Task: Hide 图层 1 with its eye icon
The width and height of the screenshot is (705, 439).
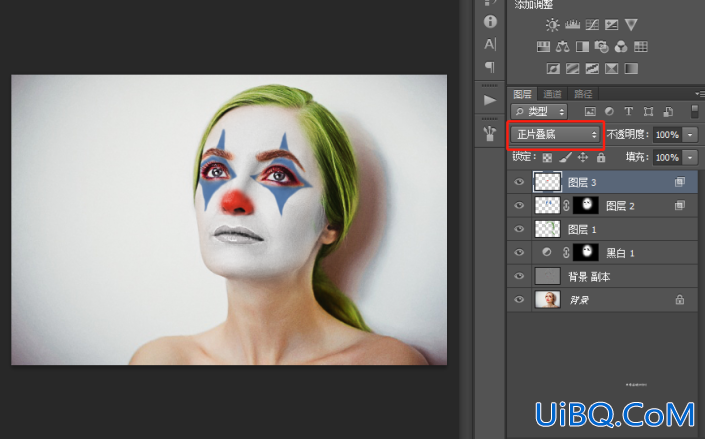Action: (519, 228)
